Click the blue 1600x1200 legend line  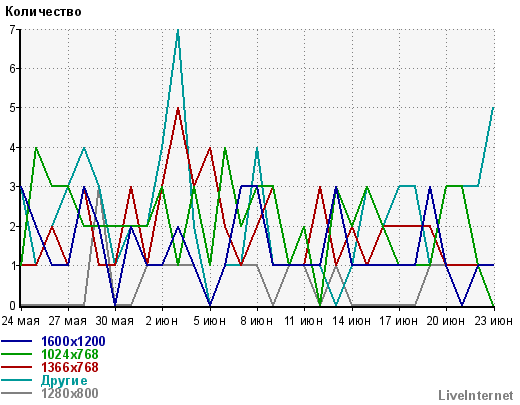click(16, 341)
